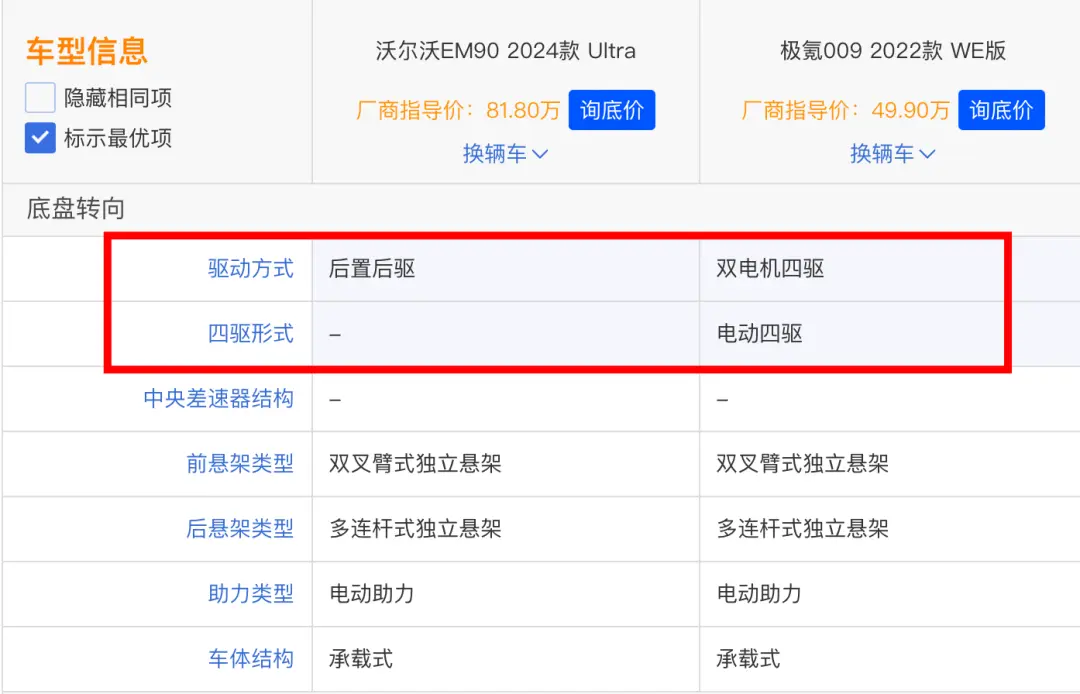Viewport: 1080px width, 694px height.
Task: Open the 车体结构 parameter link
Action: pyautogui.click(x=251, y=658)
